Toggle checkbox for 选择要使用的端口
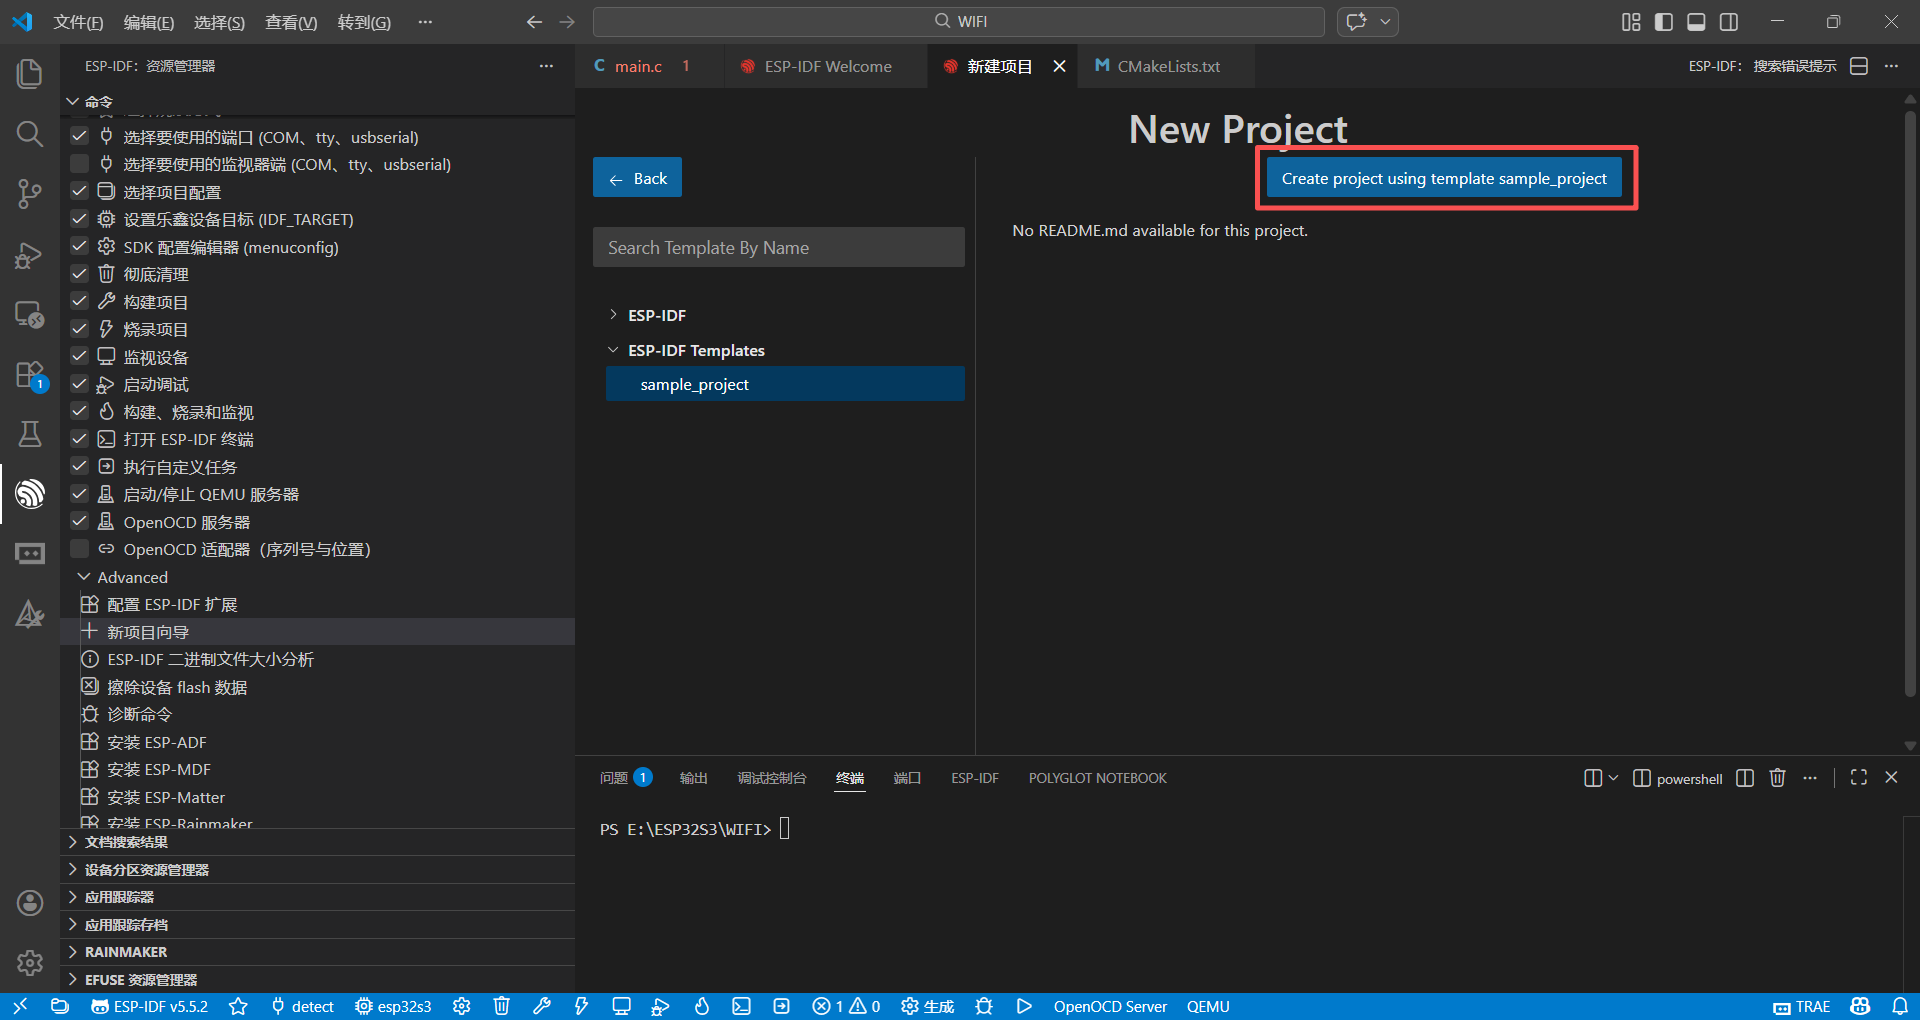 click(x=80, y=136)
